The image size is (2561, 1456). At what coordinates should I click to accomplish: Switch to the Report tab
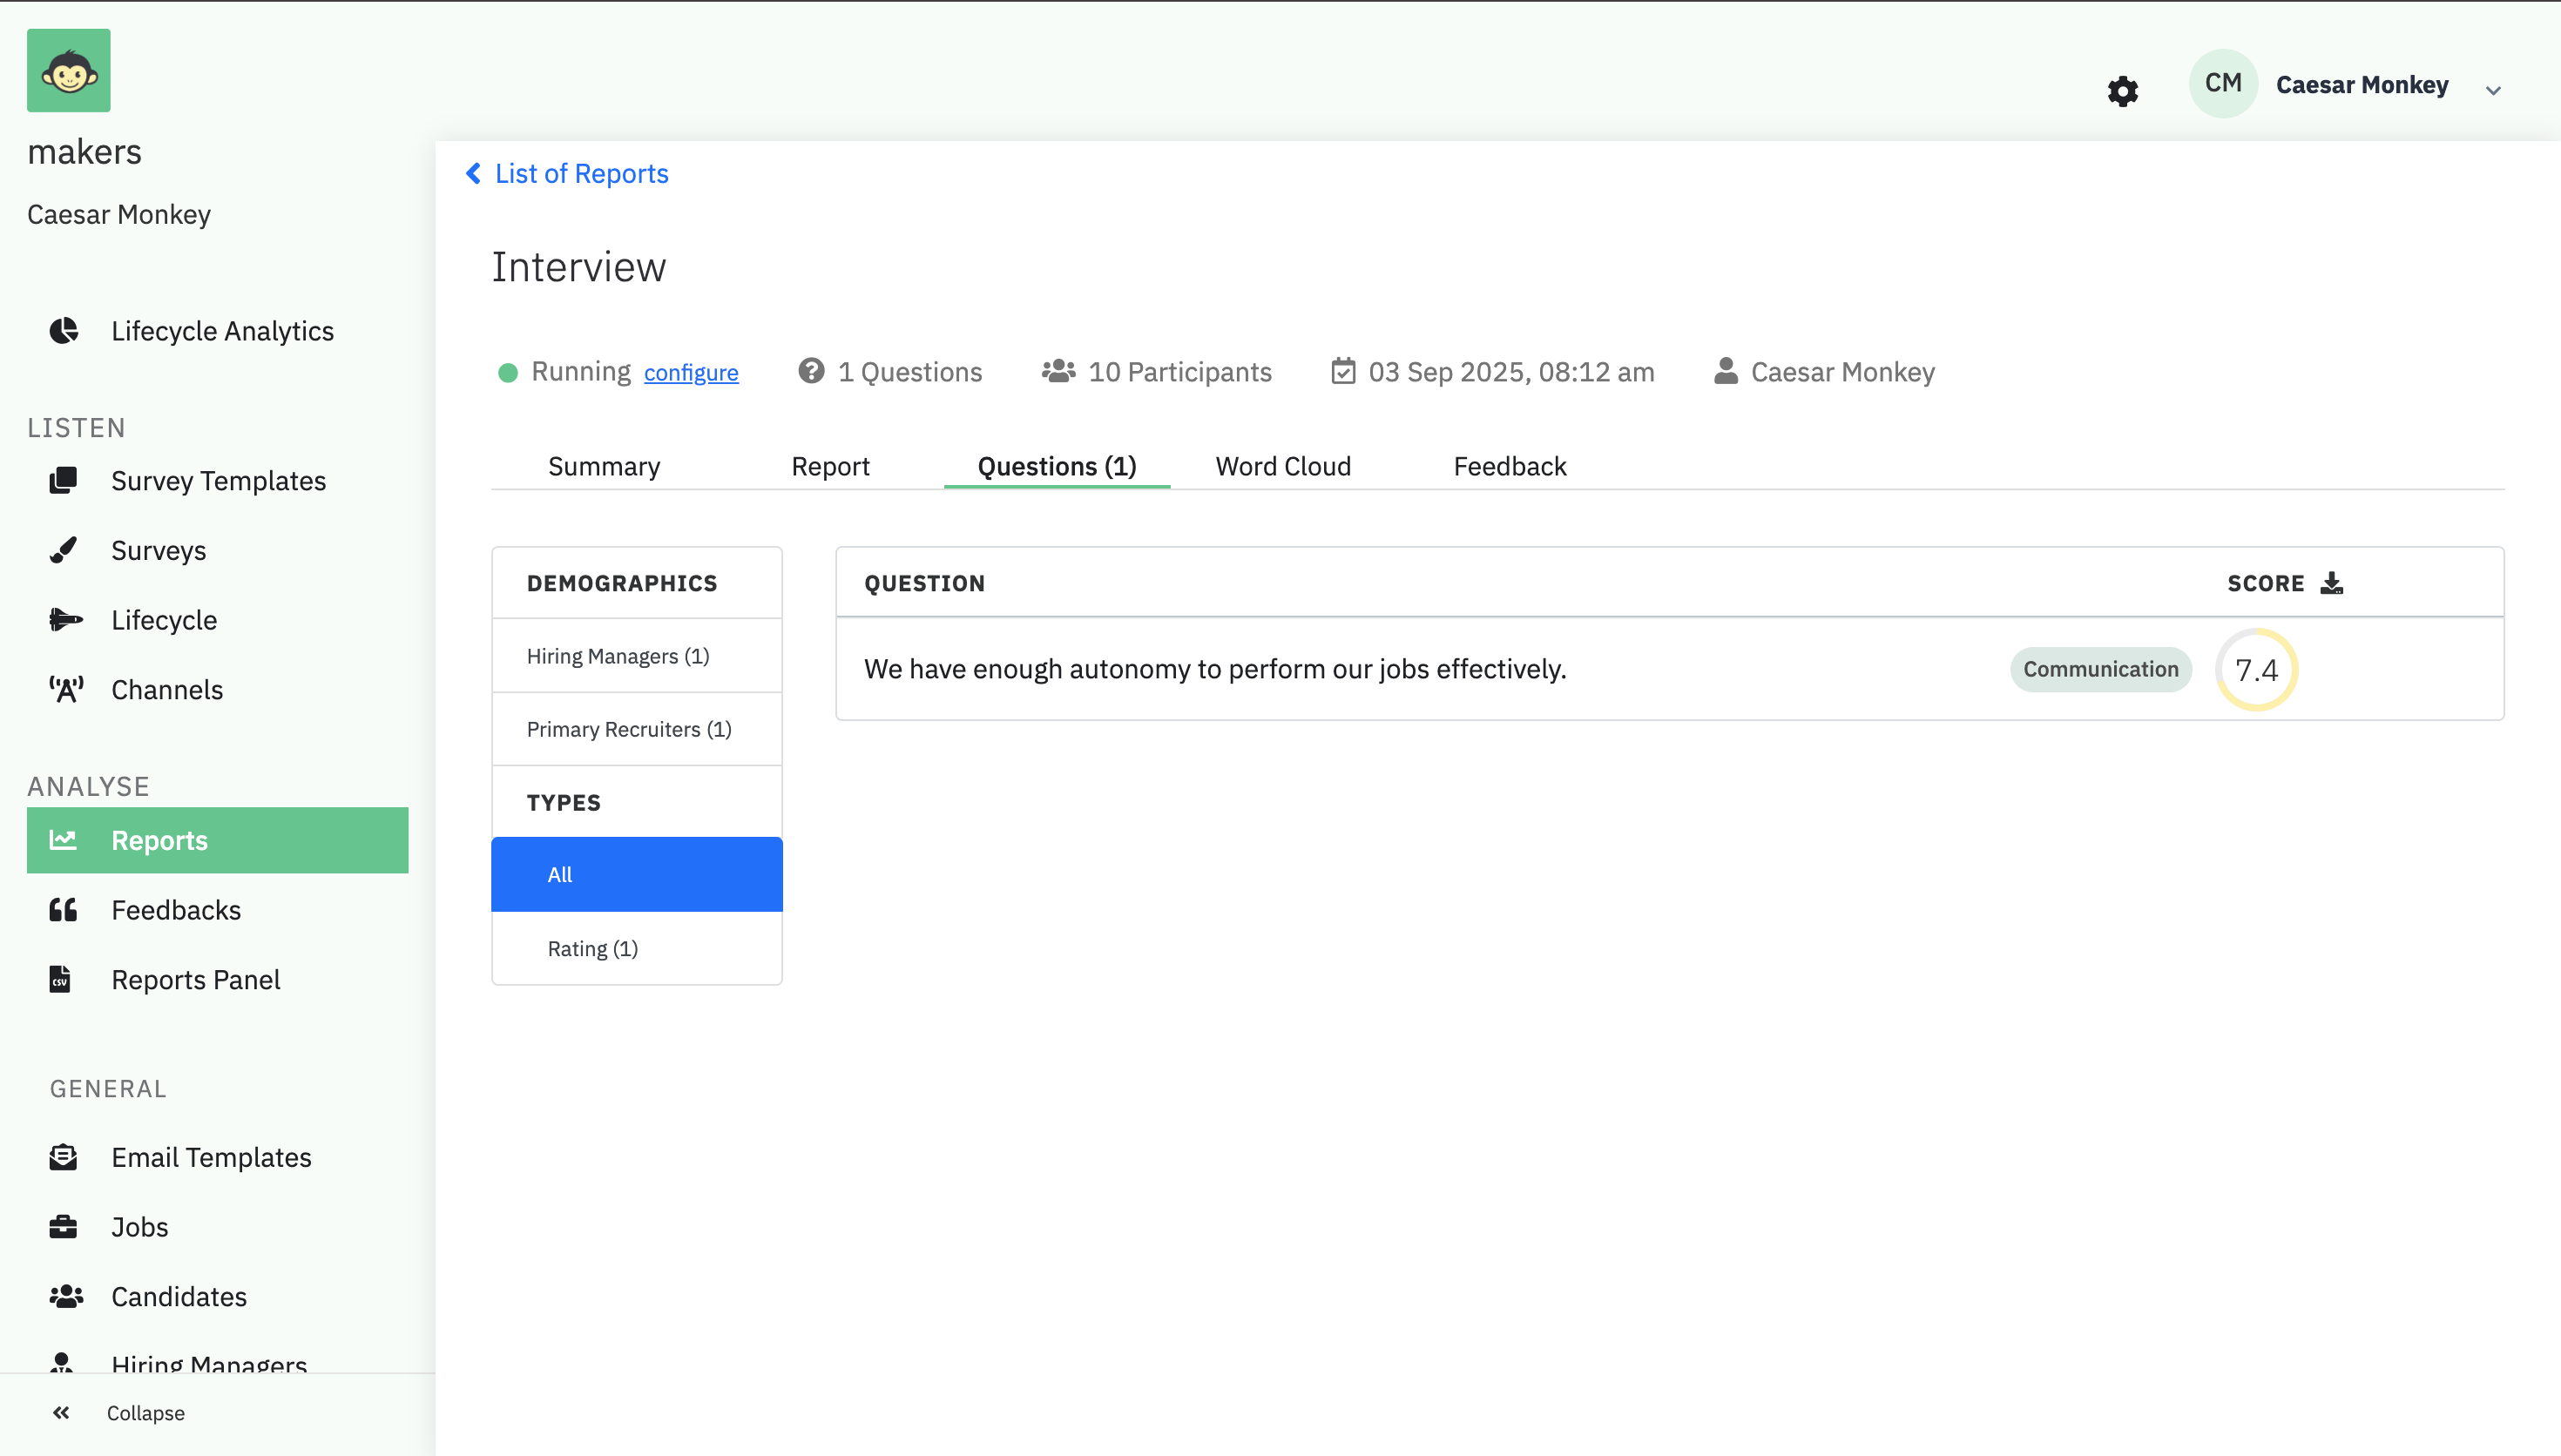[x=830, y=466]
